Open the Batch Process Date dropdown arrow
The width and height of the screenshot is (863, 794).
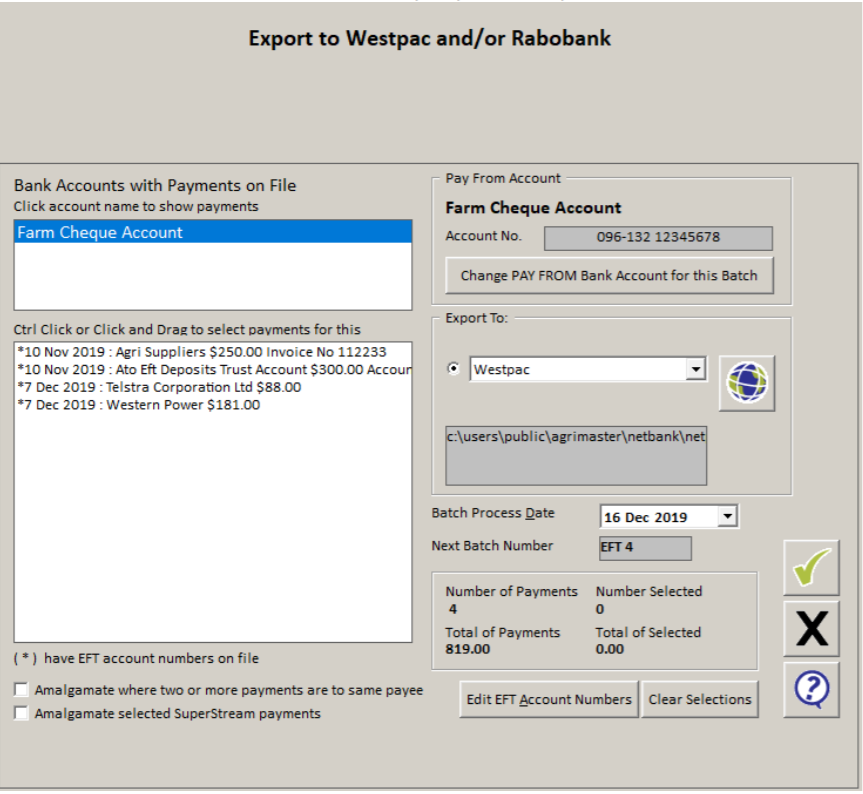point(728,516)
